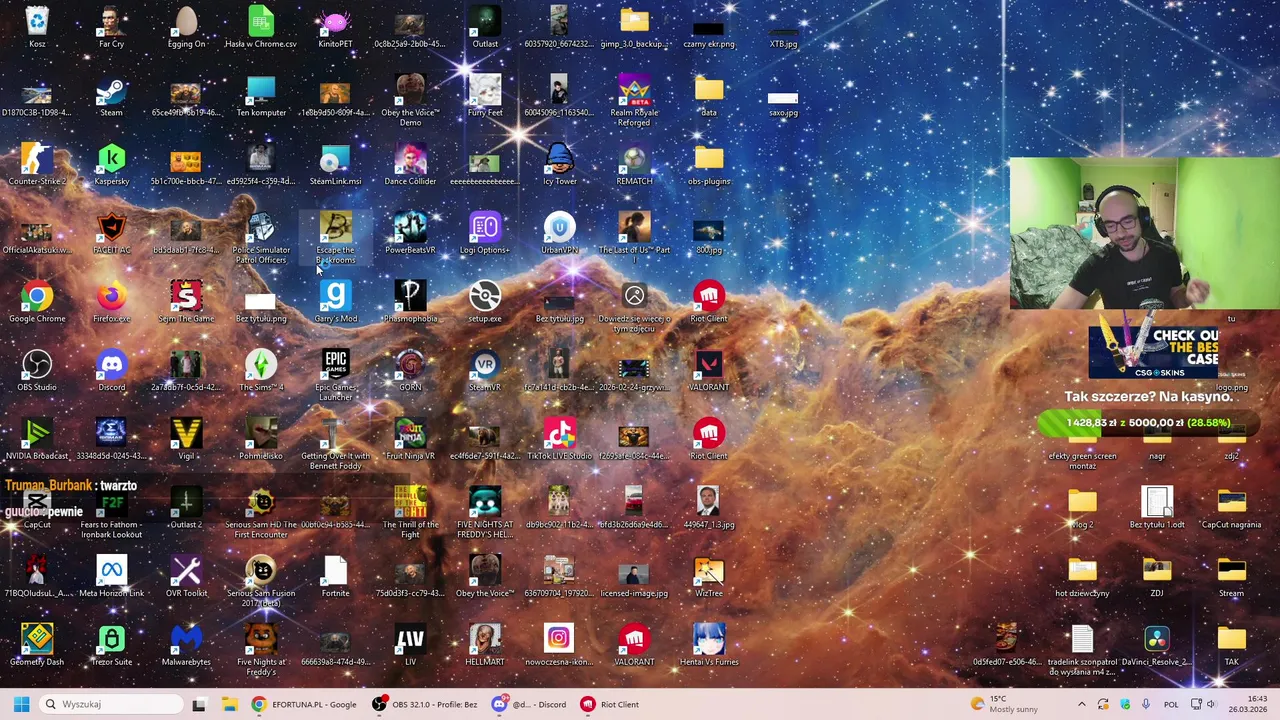Open the obs-plugins folder
This screenshot has height=720, width=1280.
click(709, 165)
